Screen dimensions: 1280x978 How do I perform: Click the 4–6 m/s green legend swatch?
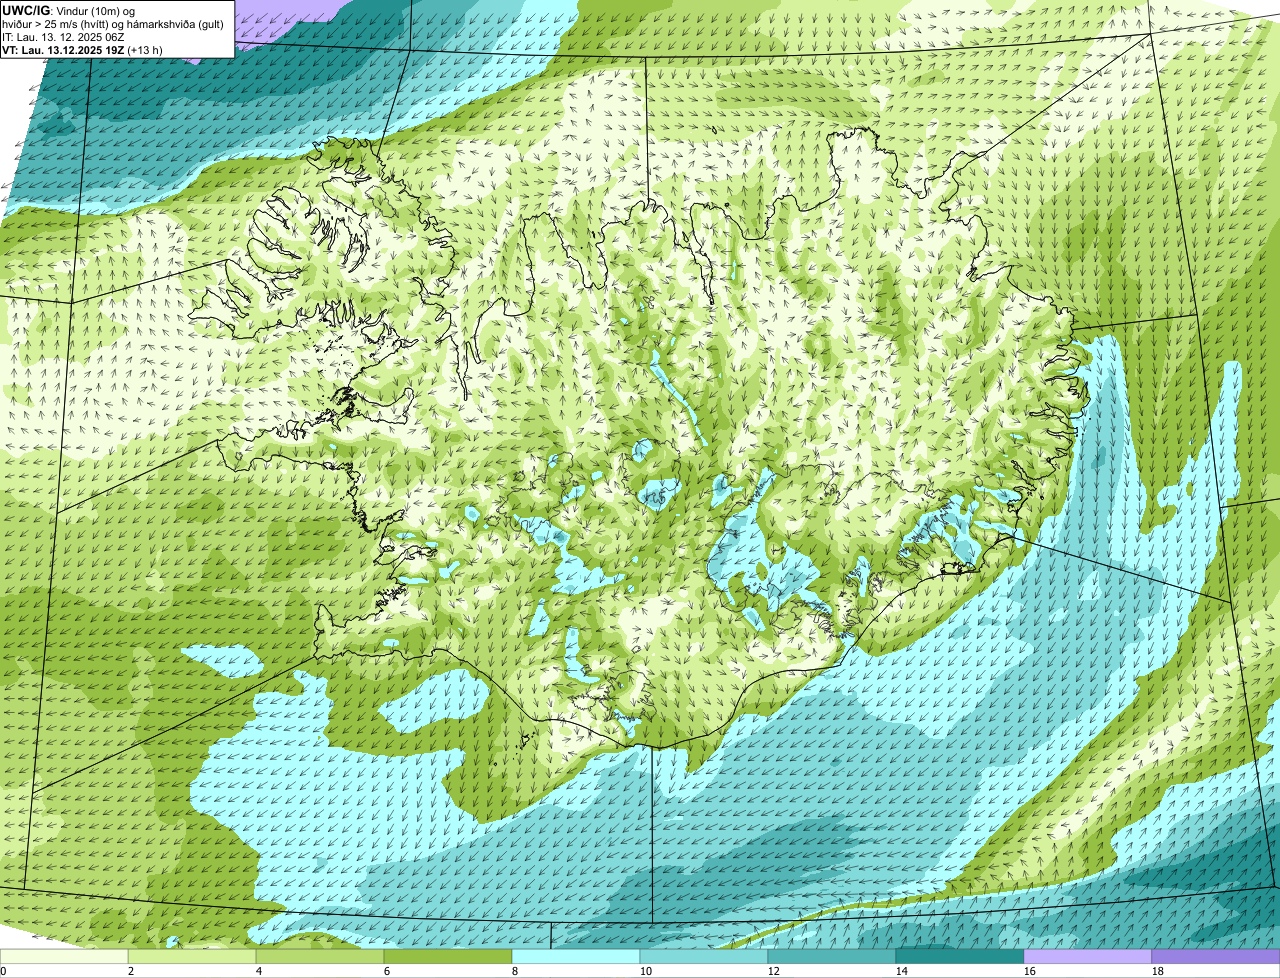[x=320, y=956]
